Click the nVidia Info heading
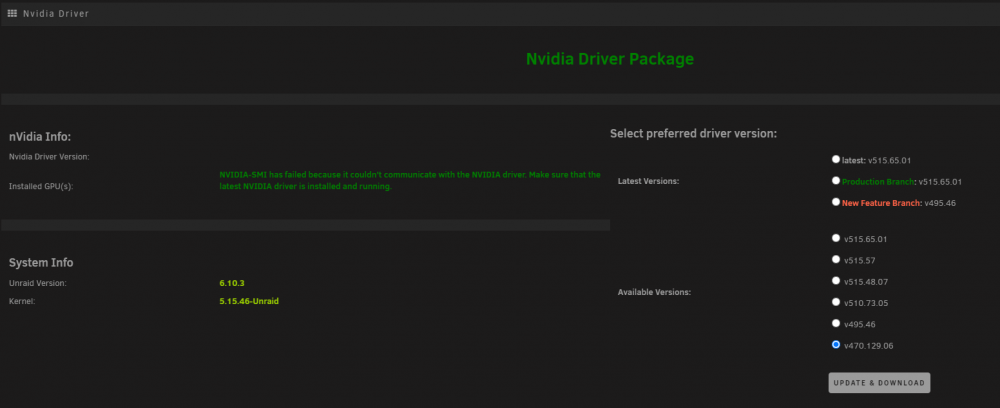1000x408 pixels. (x=40, y=136)
